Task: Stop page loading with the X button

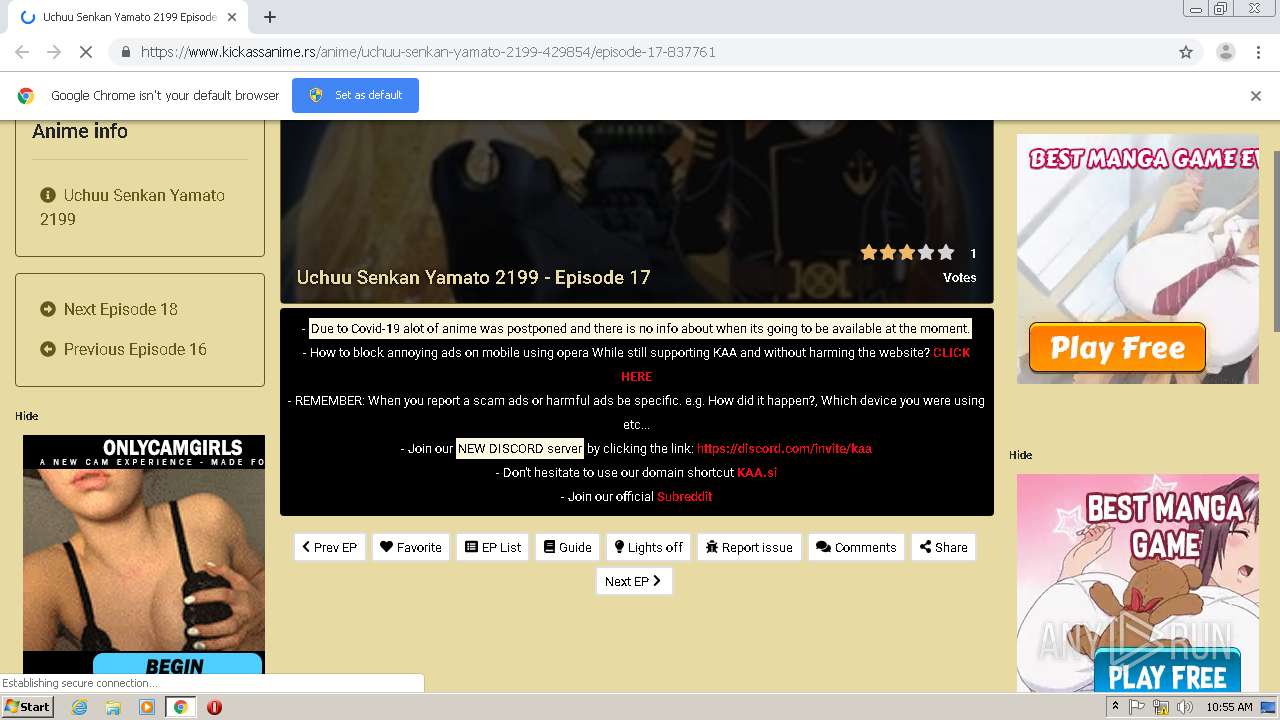Action: click(86, 52)
